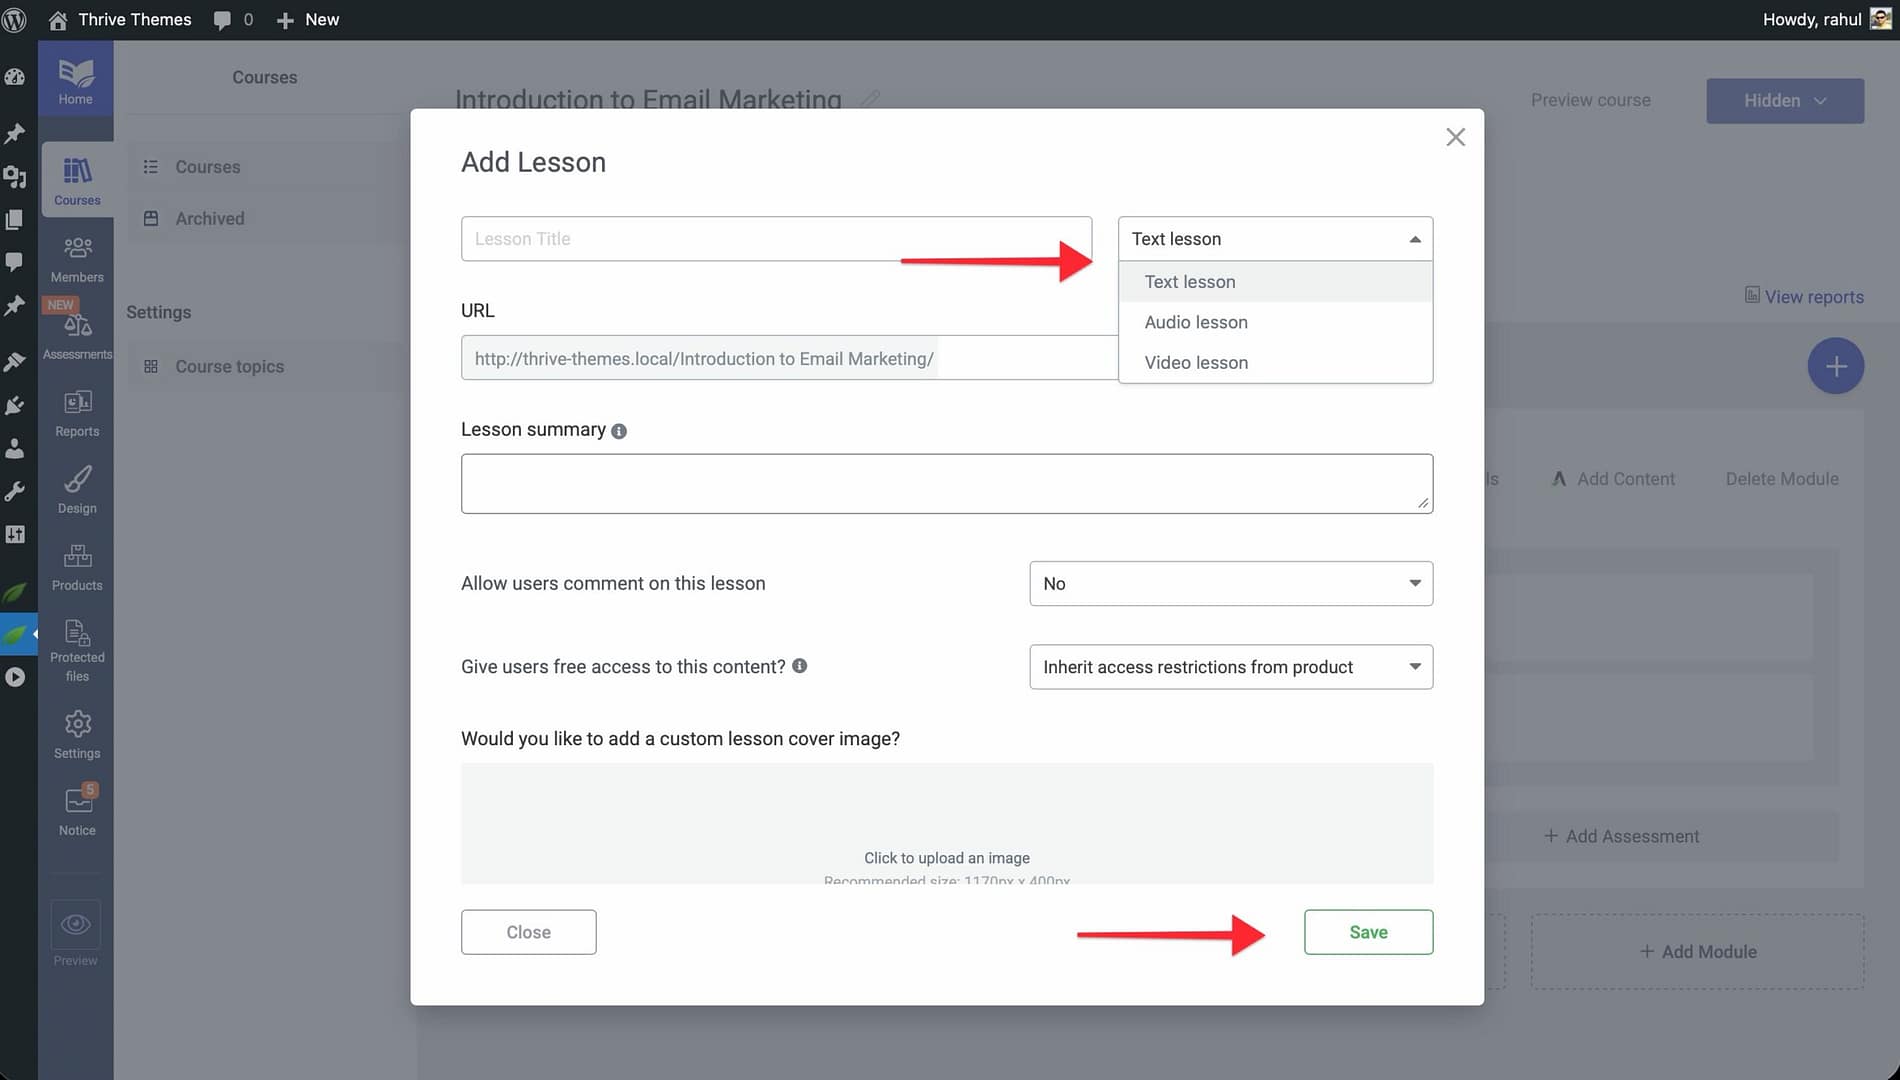Click the Lesson summary info icon
The width and height of the screenshot is (1900, 1080).
point(619,431)
